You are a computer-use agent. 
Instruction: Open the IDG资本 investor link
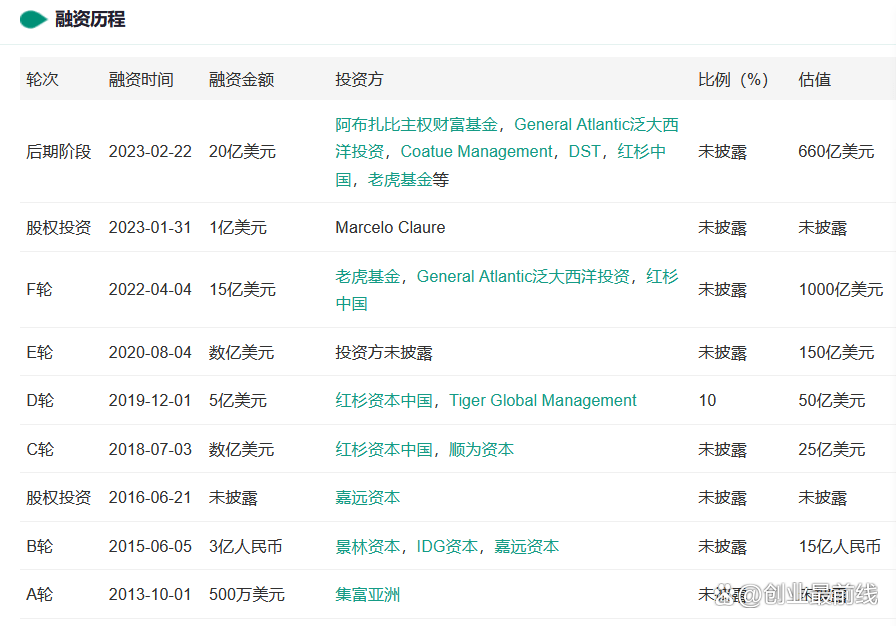click(447, 547)
